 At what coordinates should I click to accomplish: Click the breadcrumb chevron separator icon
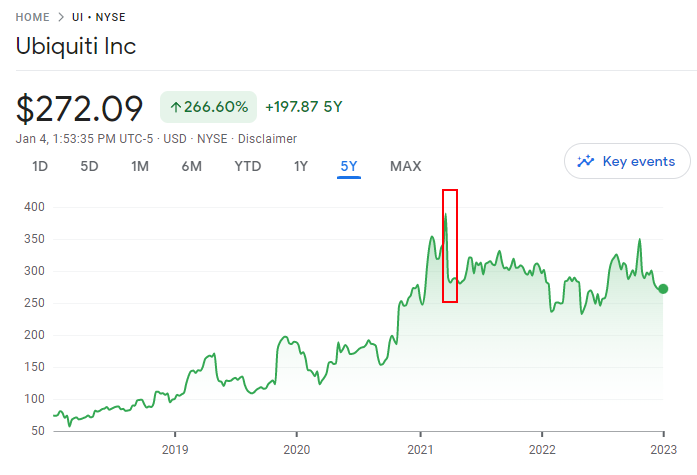click(61, 17)
